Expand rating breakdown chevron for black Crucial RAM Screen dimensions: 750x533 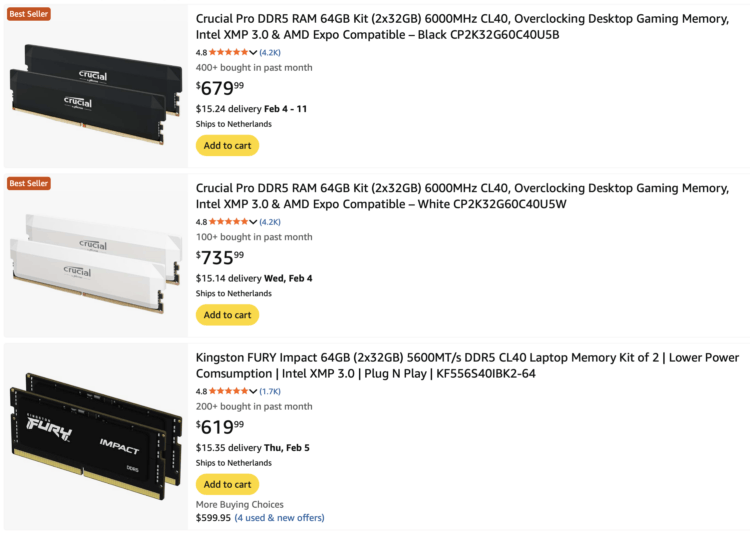[253, 52]
